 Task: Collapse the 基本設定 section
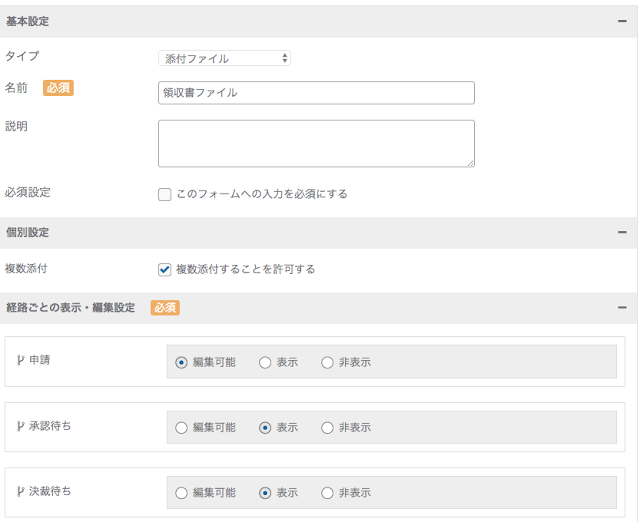(622, 21)
